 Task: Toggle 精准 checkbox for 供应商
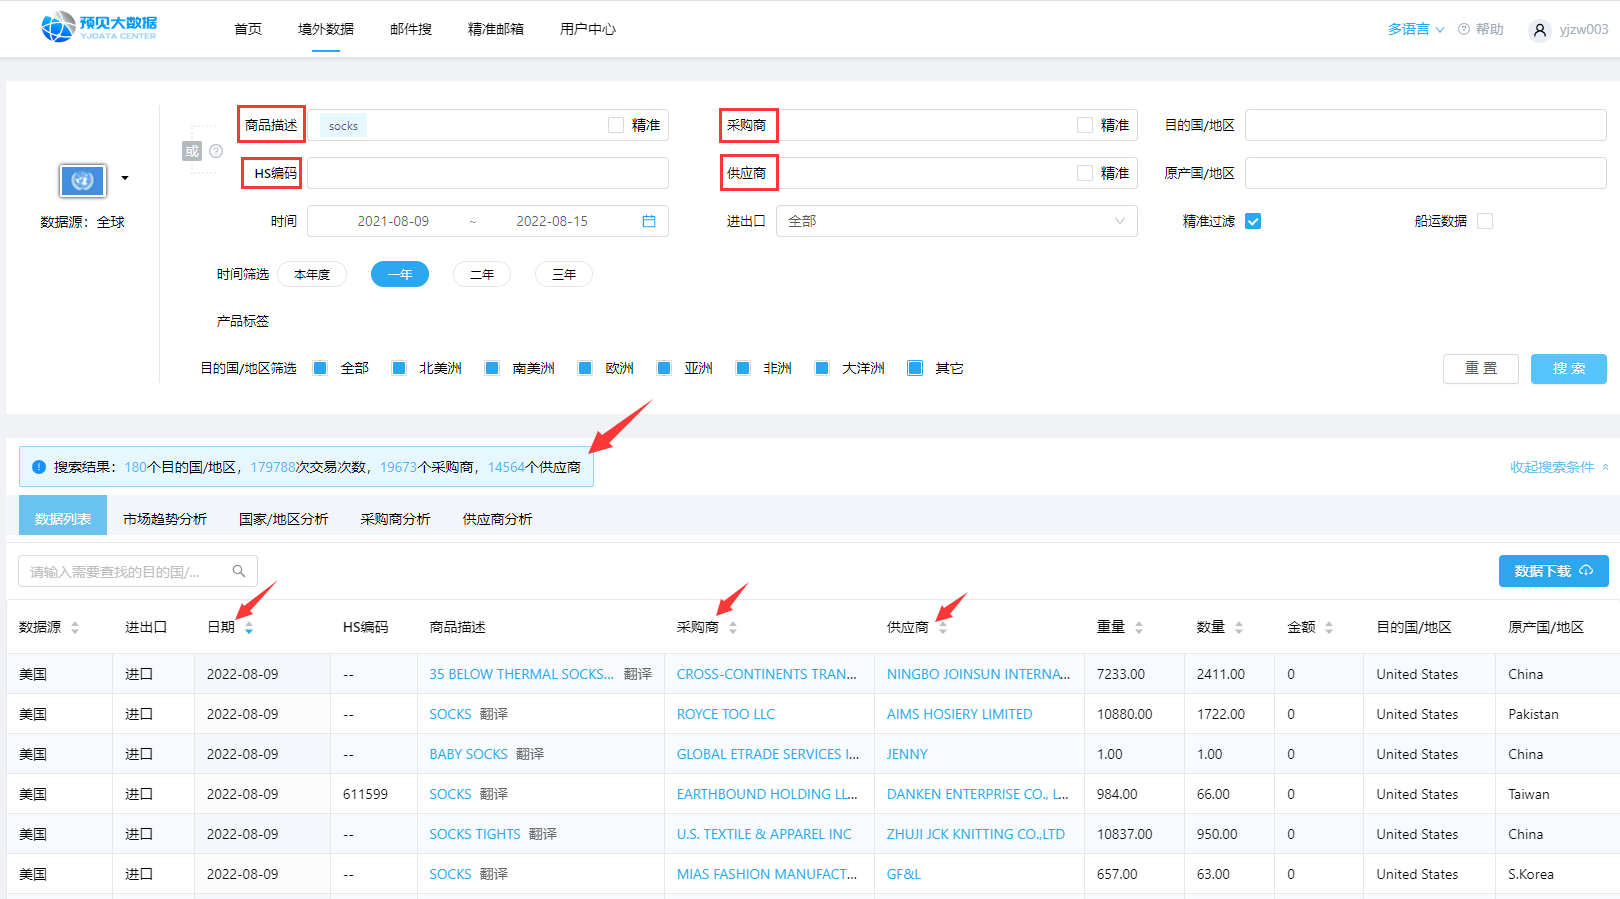(x=1085, y=173)
